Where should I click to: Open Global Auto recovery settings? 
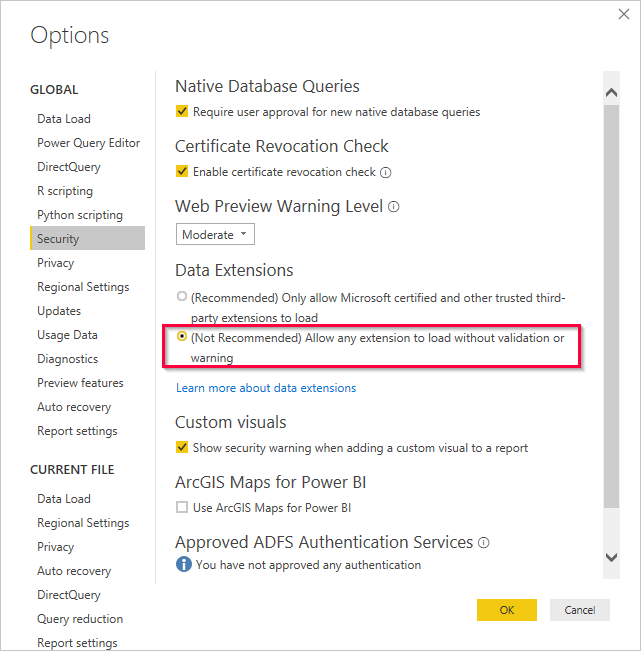click(74, 407)
